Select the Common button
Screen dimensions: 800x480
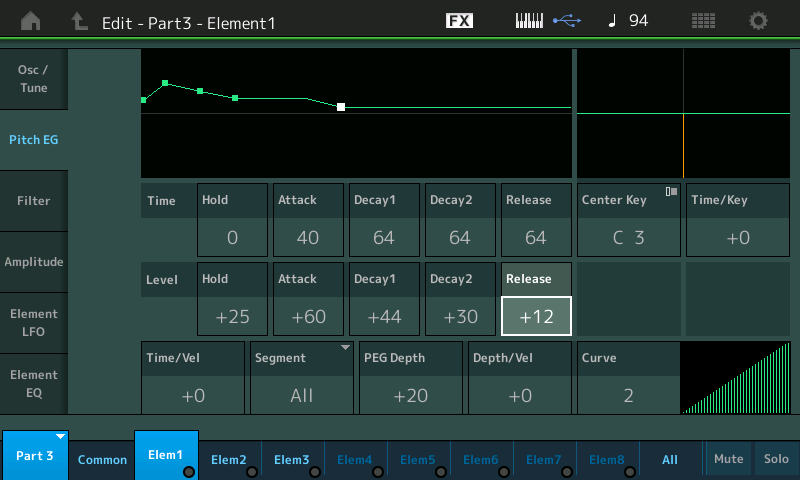point(102,460)
